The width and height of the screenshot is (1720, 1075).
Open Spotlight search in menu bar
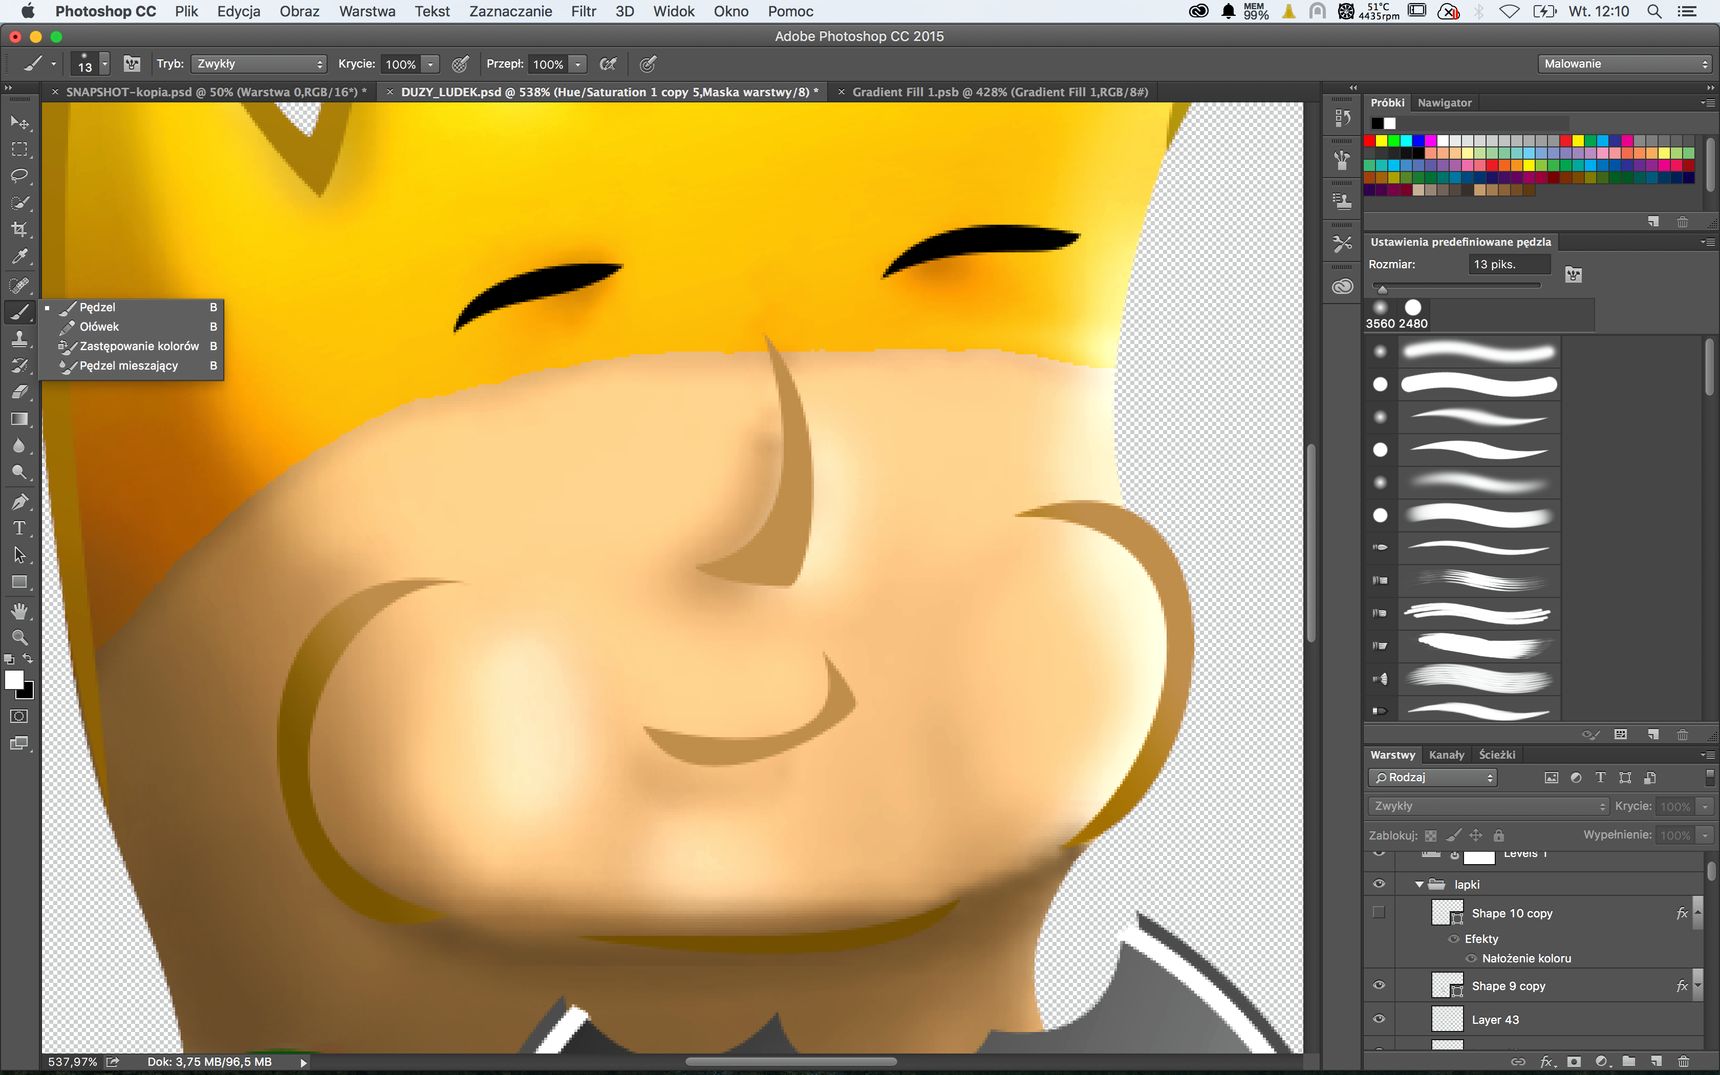(1654, 11)
